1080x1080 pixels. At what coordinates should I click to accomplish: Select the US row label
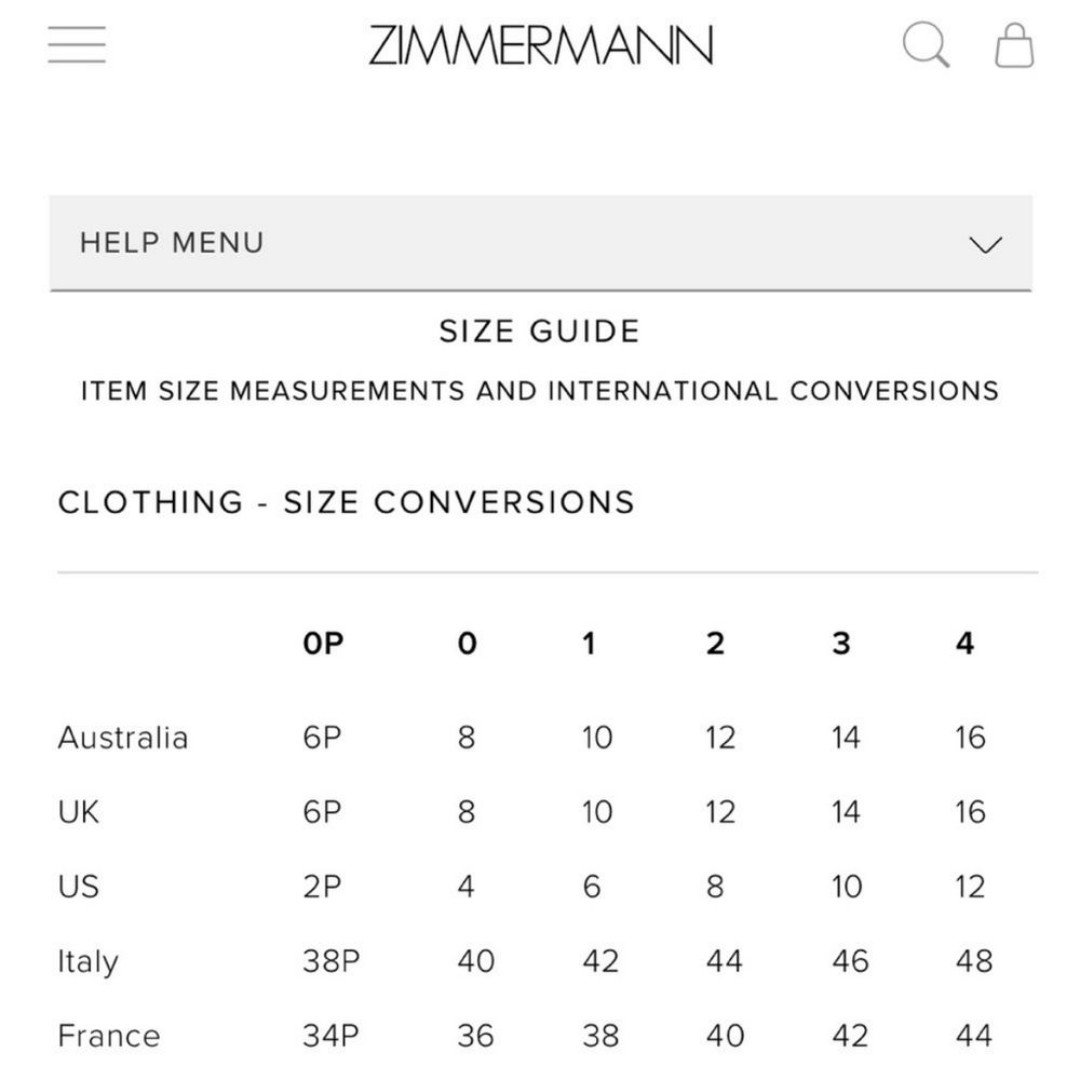point(79,886)
